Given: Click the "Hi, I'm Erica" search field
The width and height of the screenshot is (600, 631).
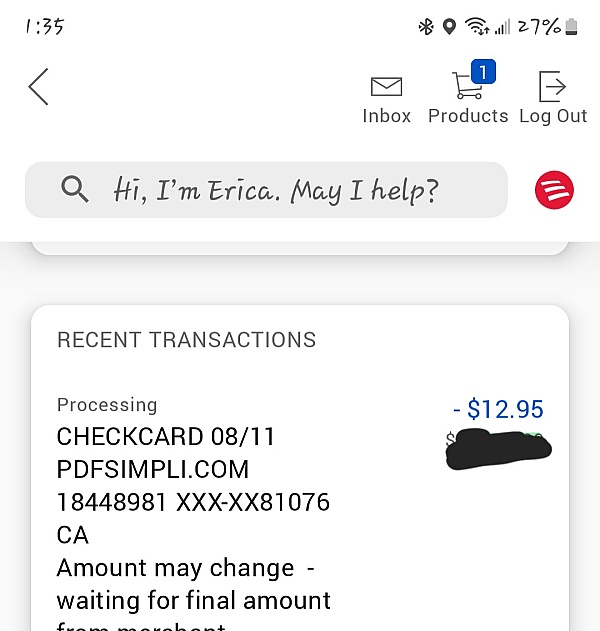Looking at the screenshot, I should point(276,190).
